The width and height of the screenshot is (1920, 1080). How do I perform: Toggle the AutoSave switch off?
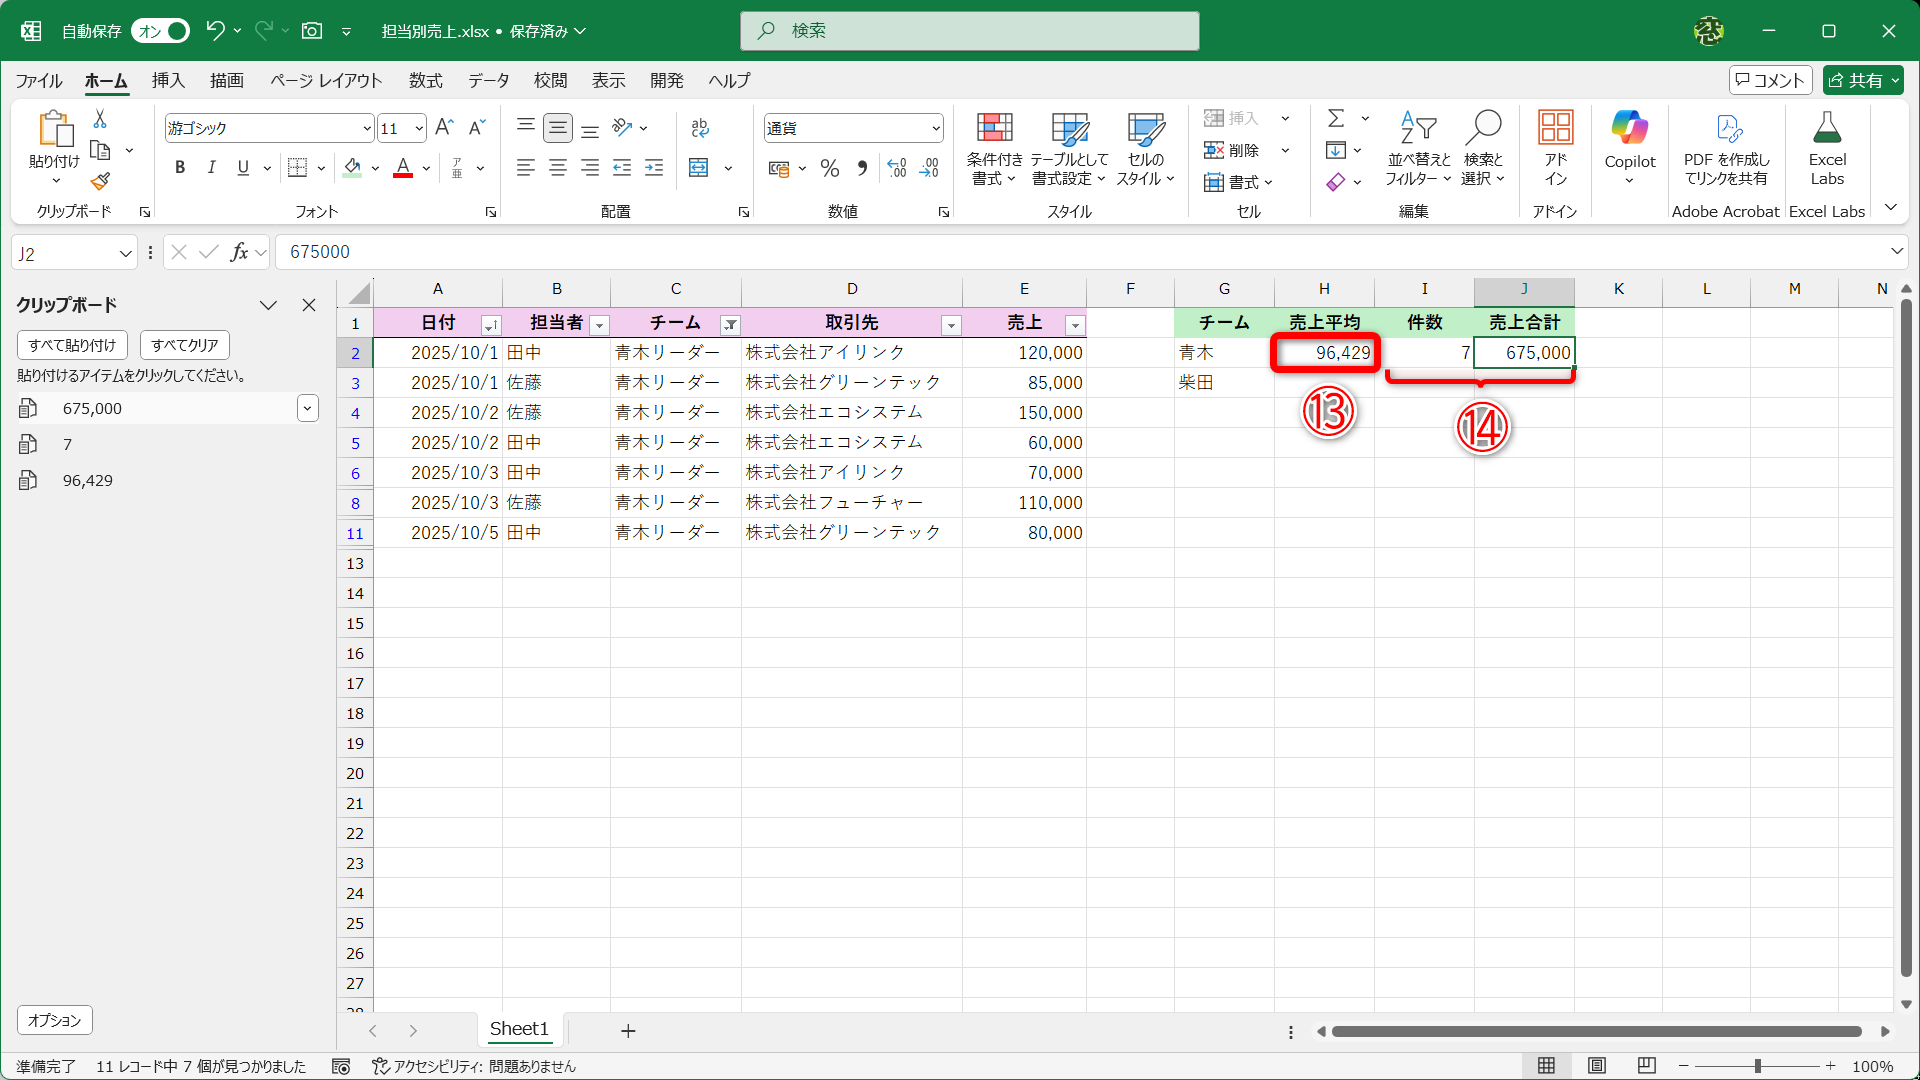[161, 31]
